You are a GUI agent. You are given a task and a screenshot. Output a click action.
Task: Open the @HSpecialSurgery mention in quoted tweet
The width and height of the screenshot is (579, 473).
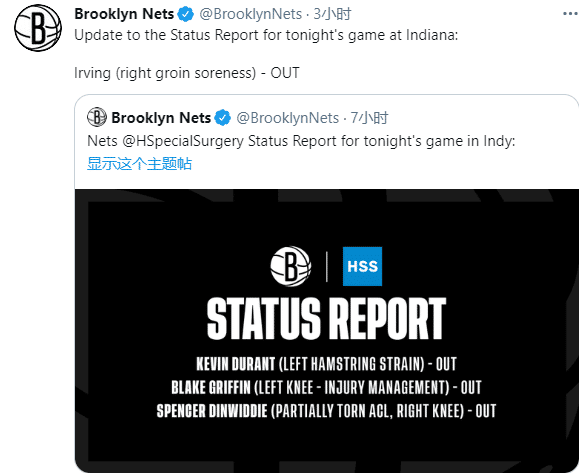point(183,141)
